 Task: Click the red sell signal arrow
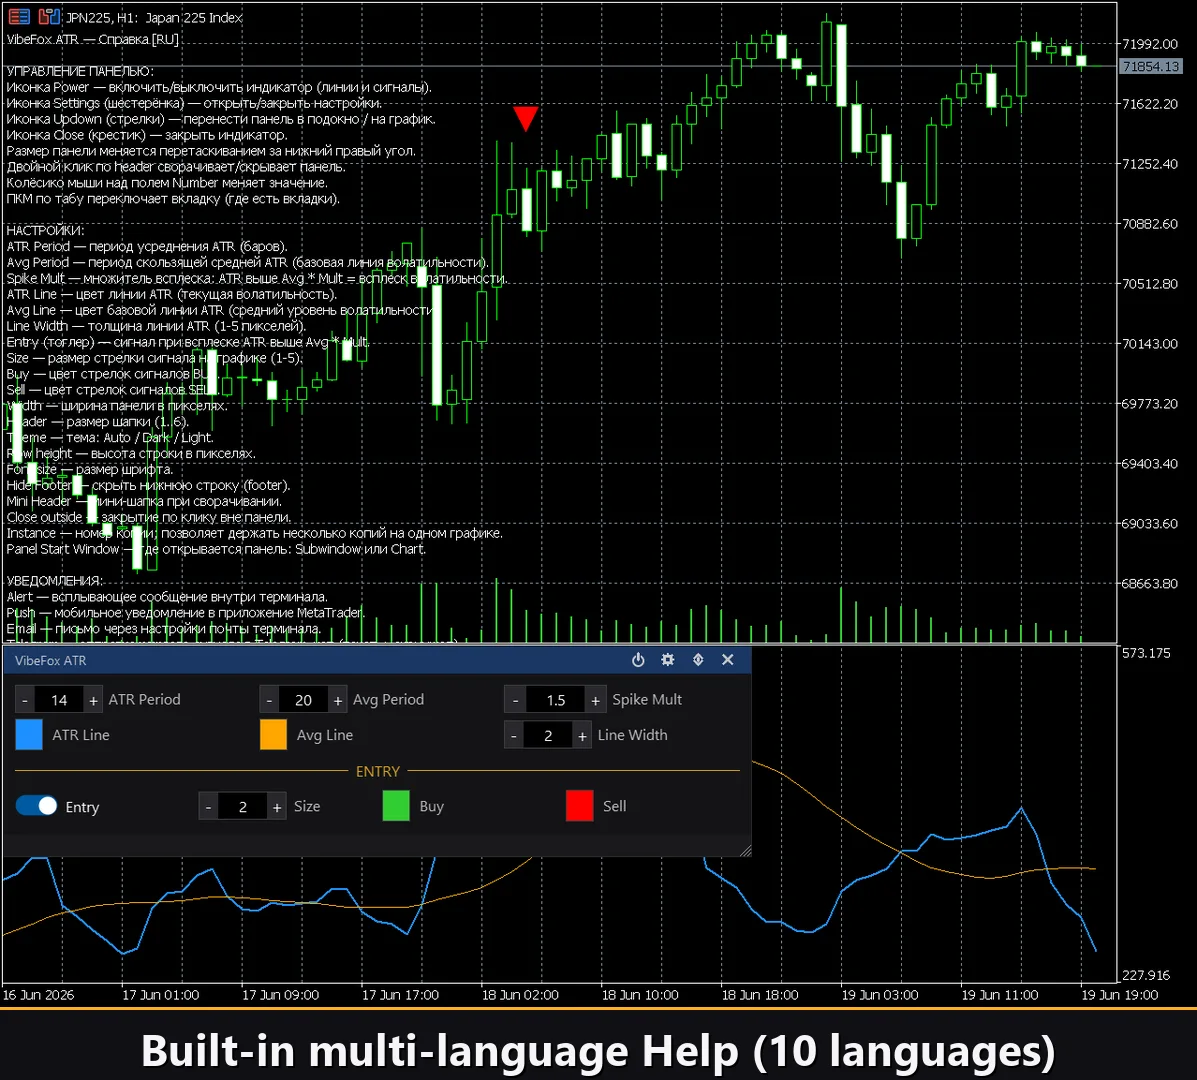[526, 118]
